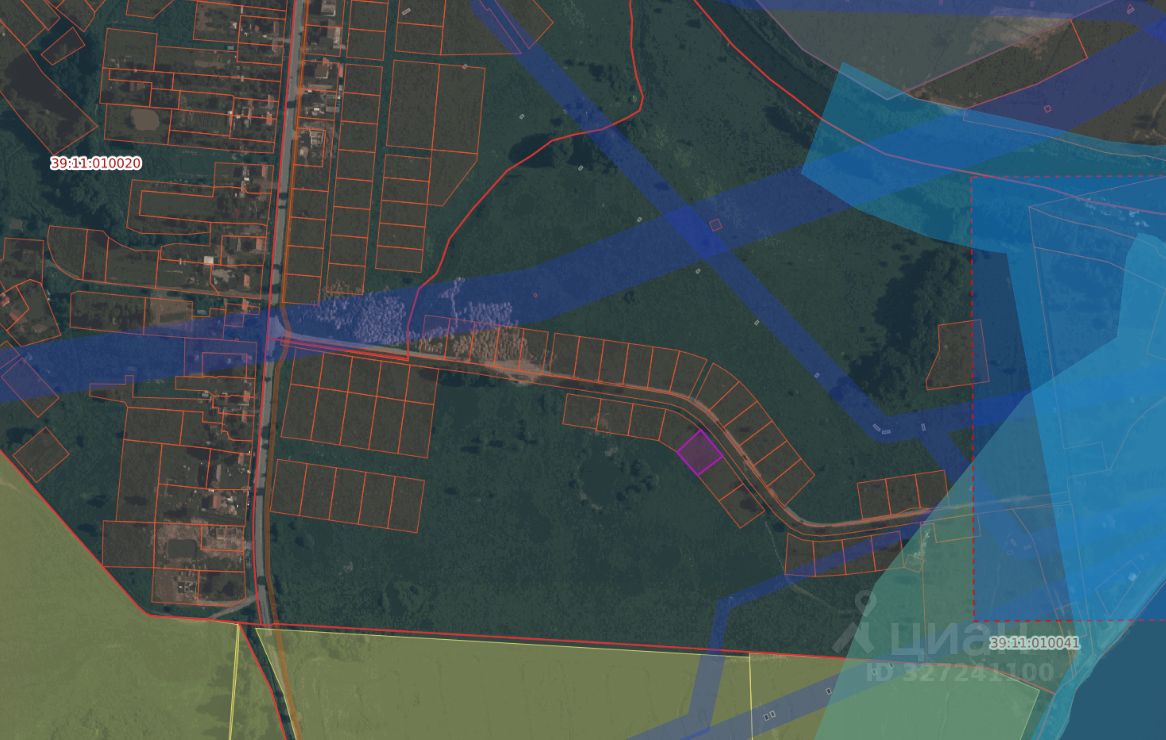The height and width of the screenshot is (740, 1166).
Task: Click the cadastral label 39:11:010041
Action: tap(1034, 643)
